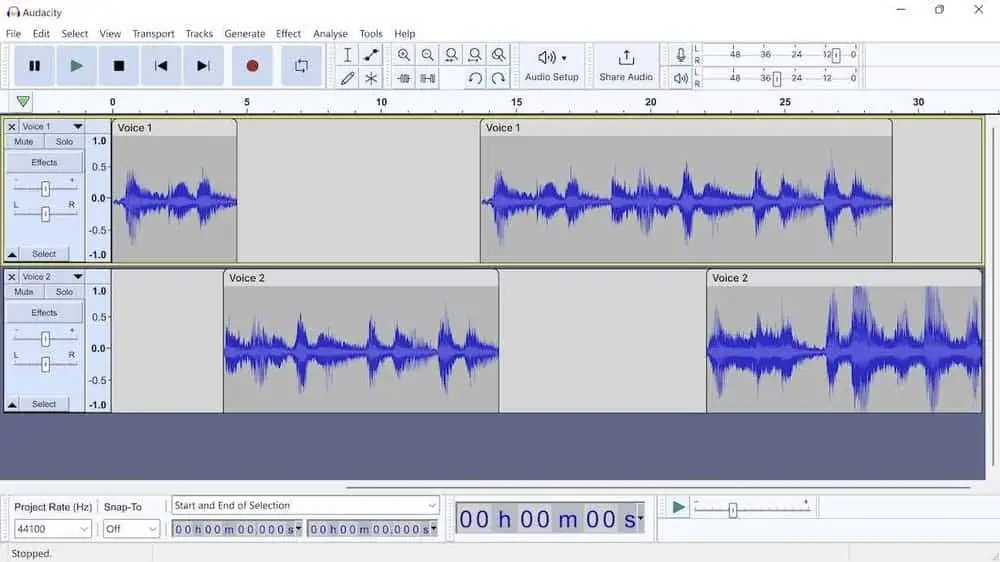Click the Zoom Out magnifier
This screenshot has height=562, width=1000.
[427, 55]
